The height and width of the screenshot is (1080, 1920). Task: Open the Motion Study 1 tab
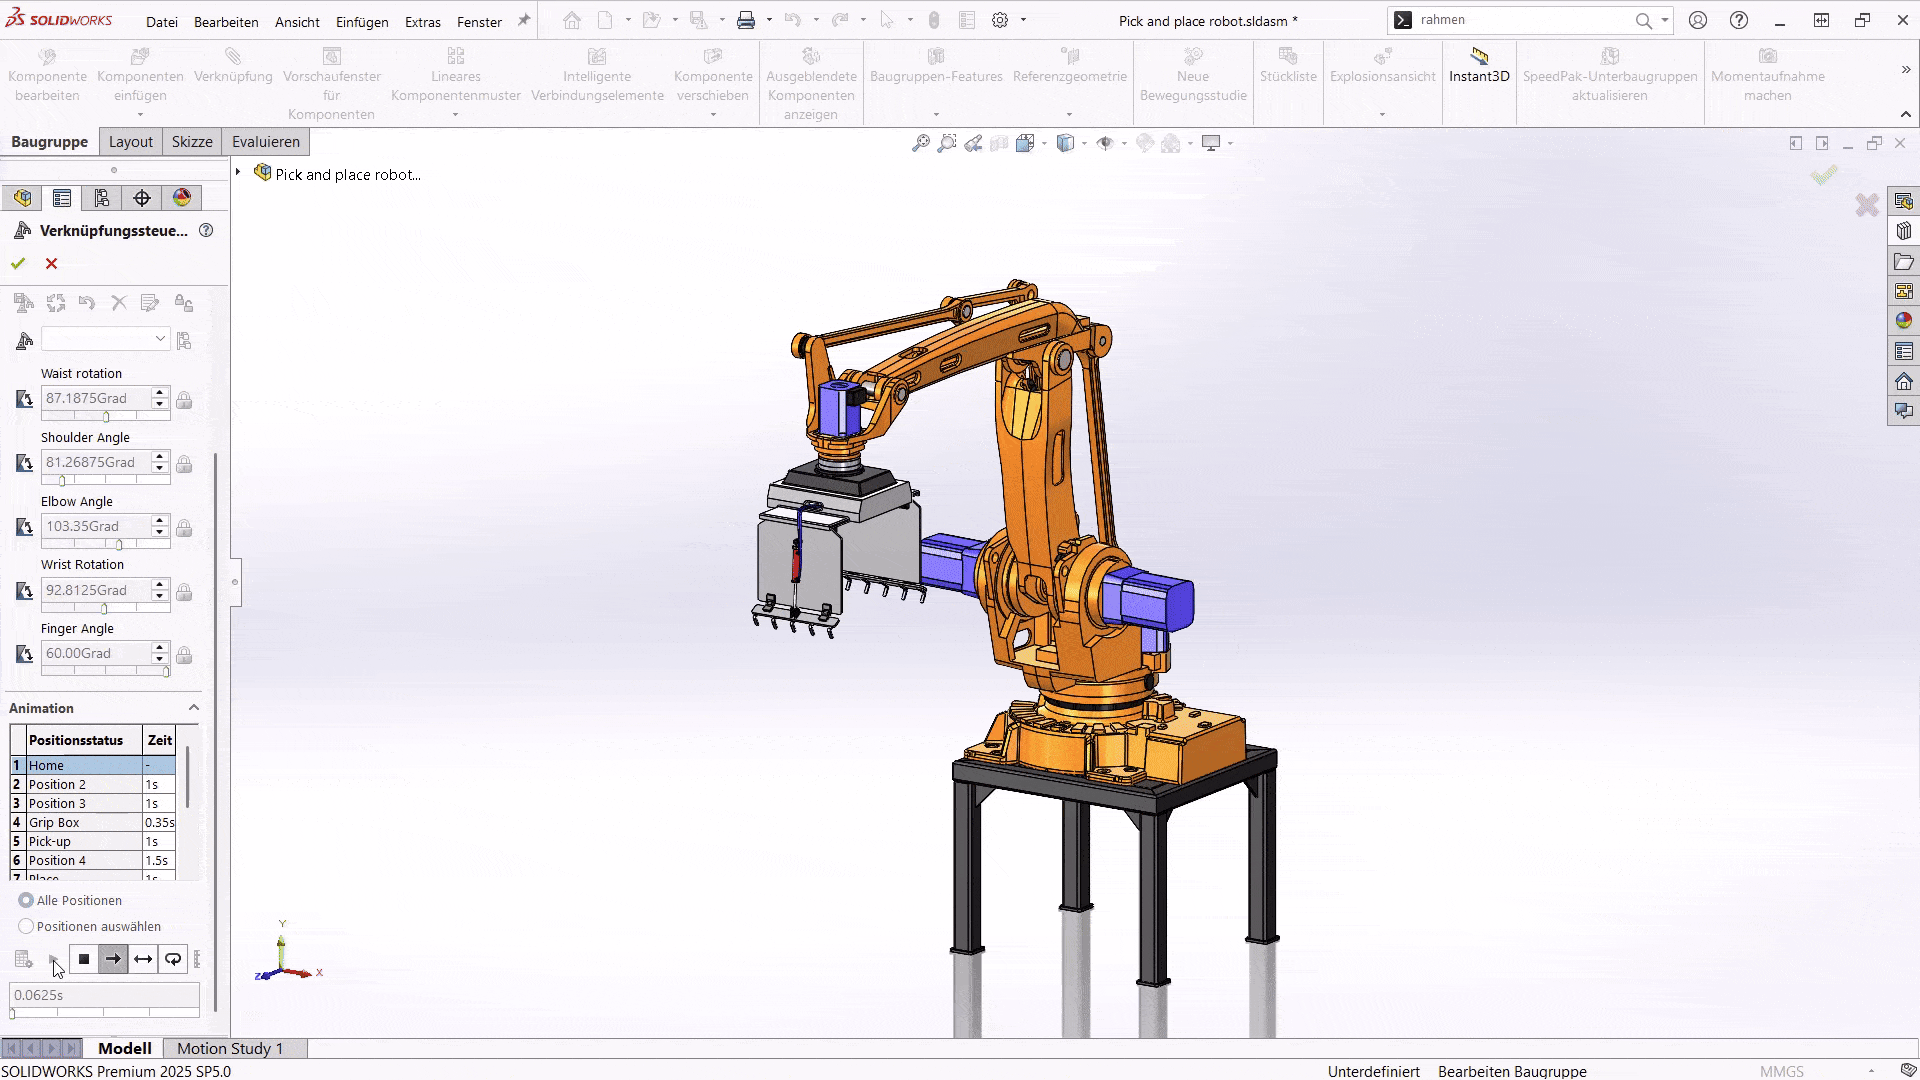230,1048
